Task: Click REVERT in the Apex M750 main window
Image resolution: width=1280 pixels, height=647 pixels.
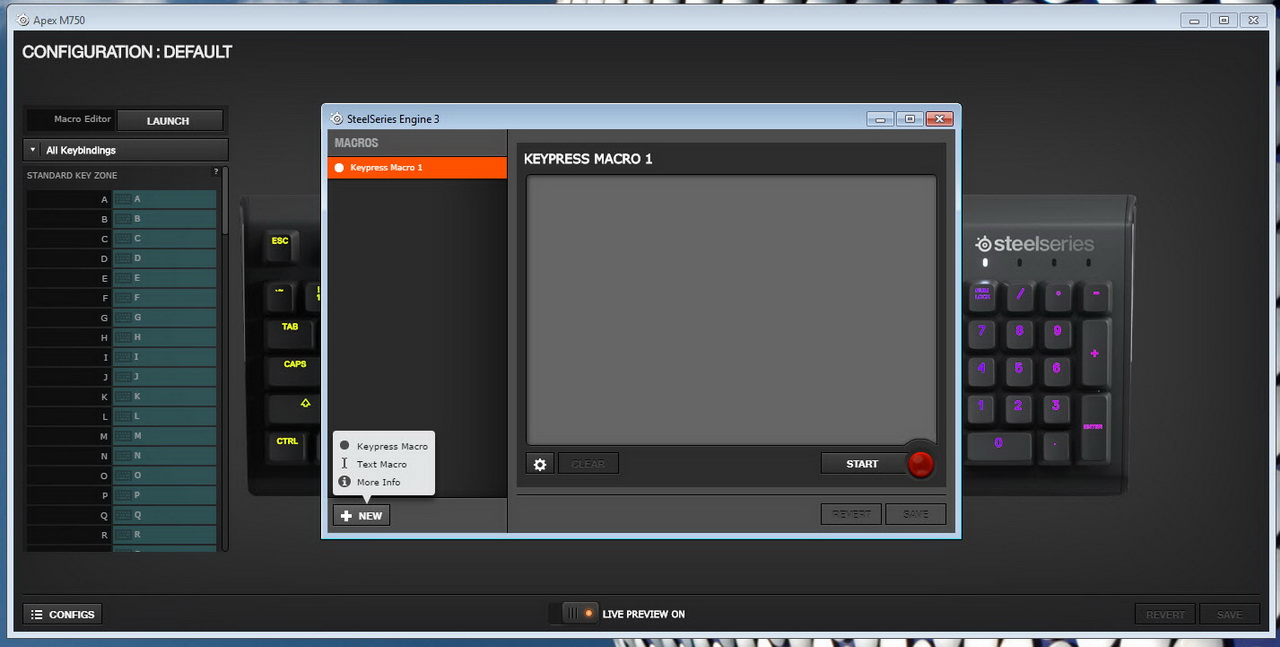Action: [1165, 614]
